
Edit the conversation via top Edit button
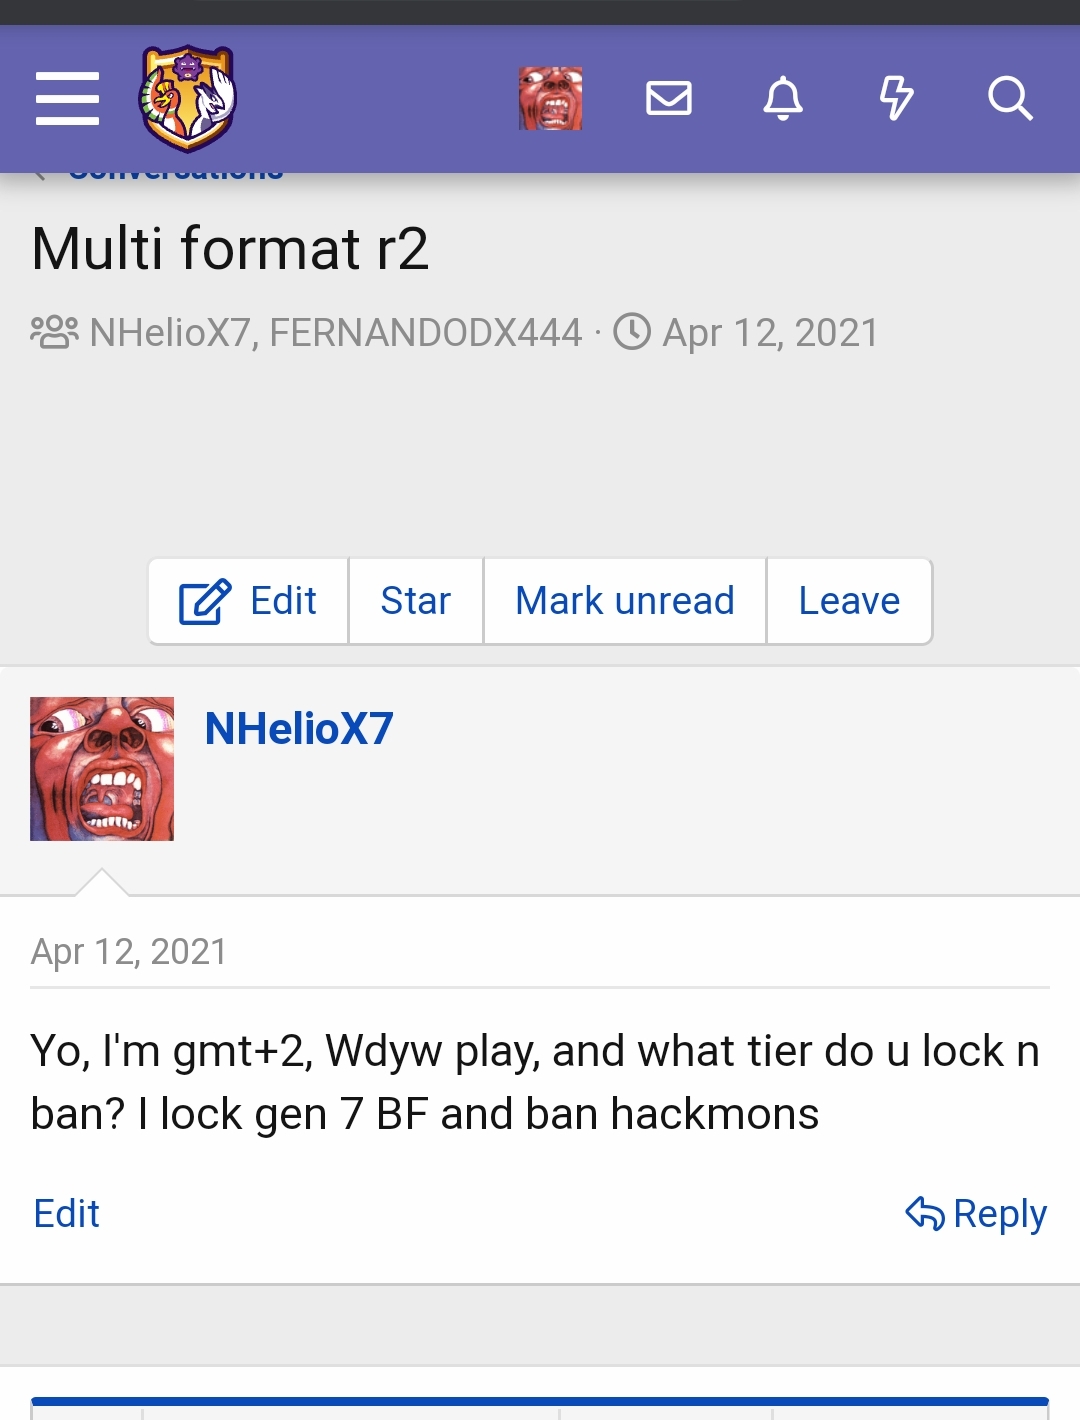248,601
